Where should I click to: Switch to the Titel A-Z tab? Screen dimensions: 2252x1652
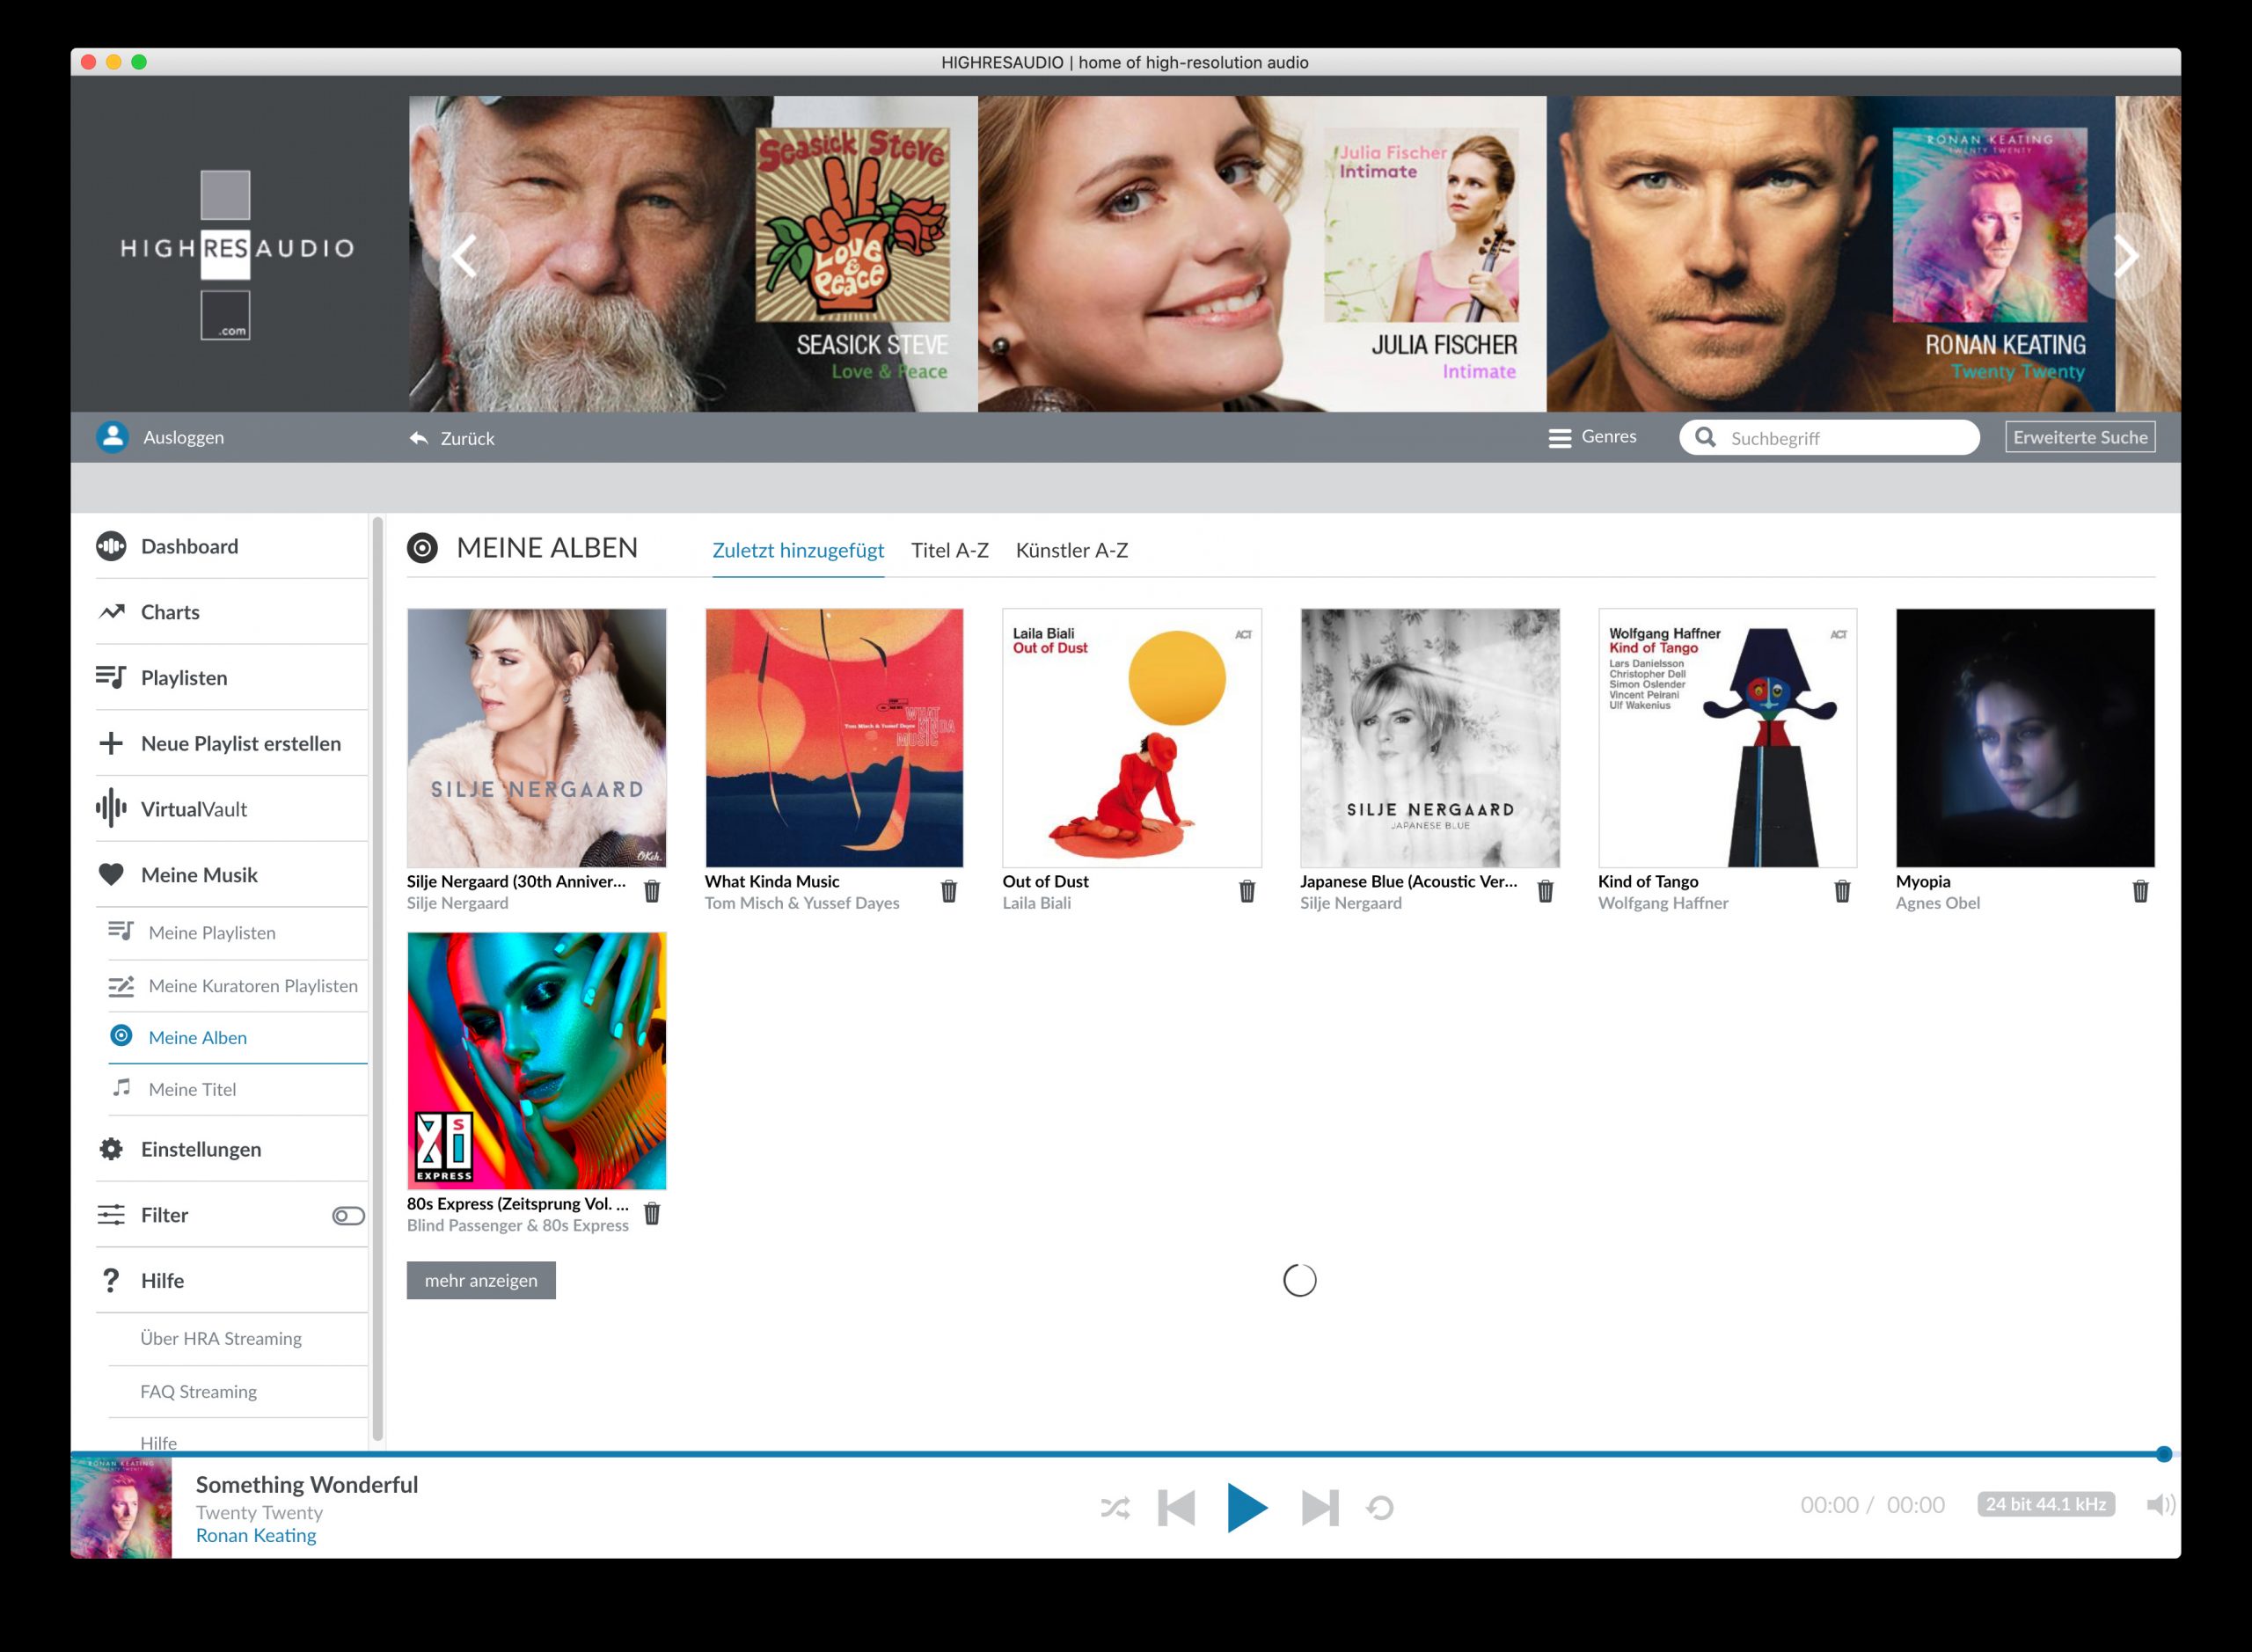(x=950, y=550)
